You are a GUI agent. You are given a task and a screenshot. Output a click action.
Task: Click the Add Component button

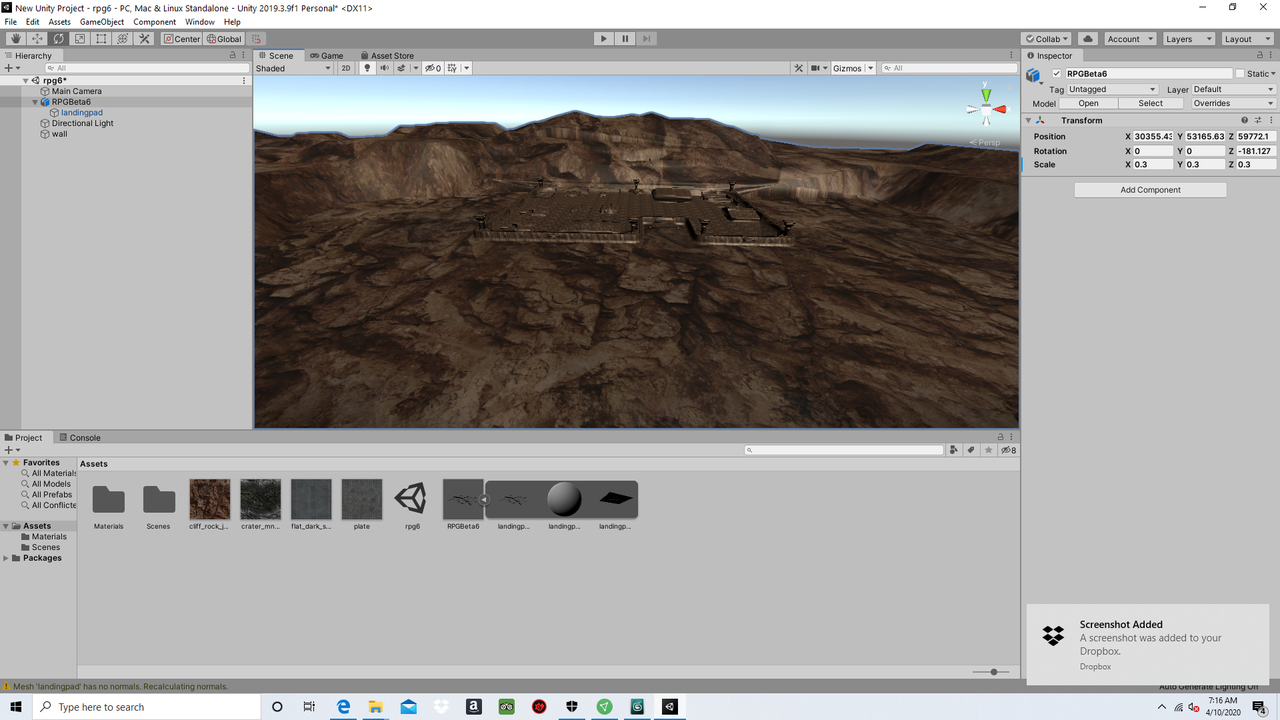(x=1149, y=189)
